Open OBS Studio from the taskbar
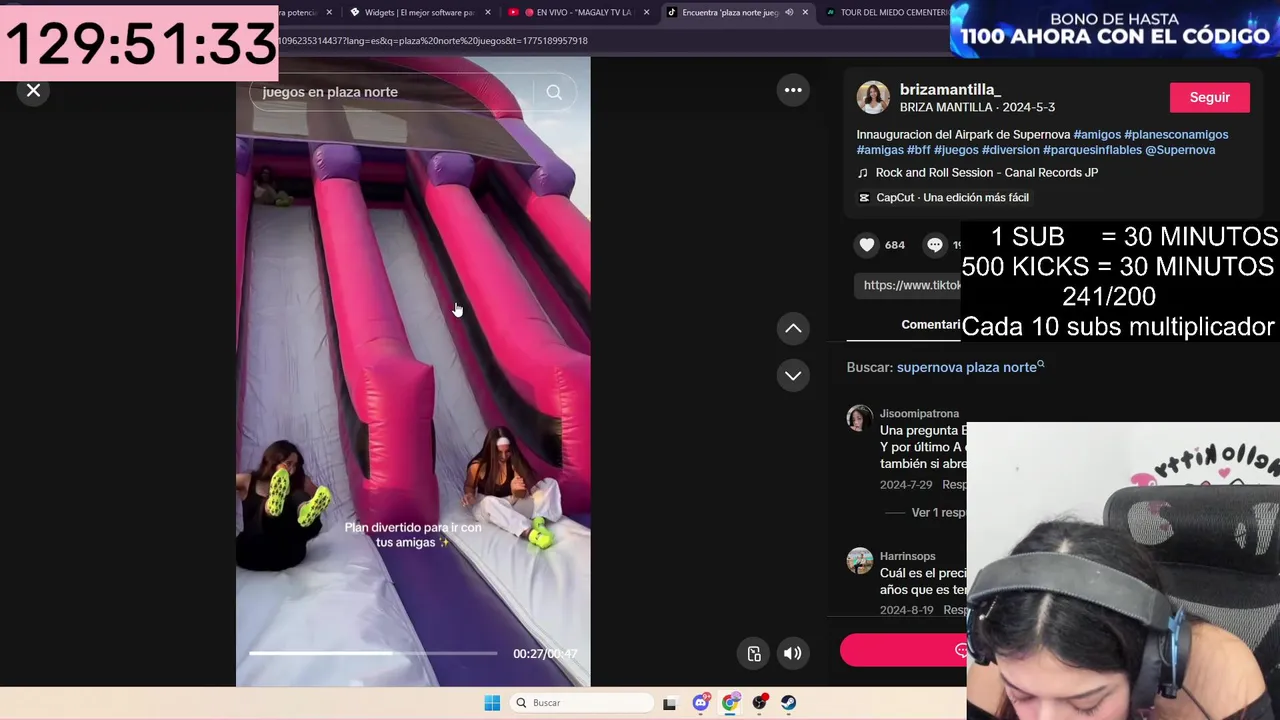The image size is (1280, 720). tap(760, 703)
